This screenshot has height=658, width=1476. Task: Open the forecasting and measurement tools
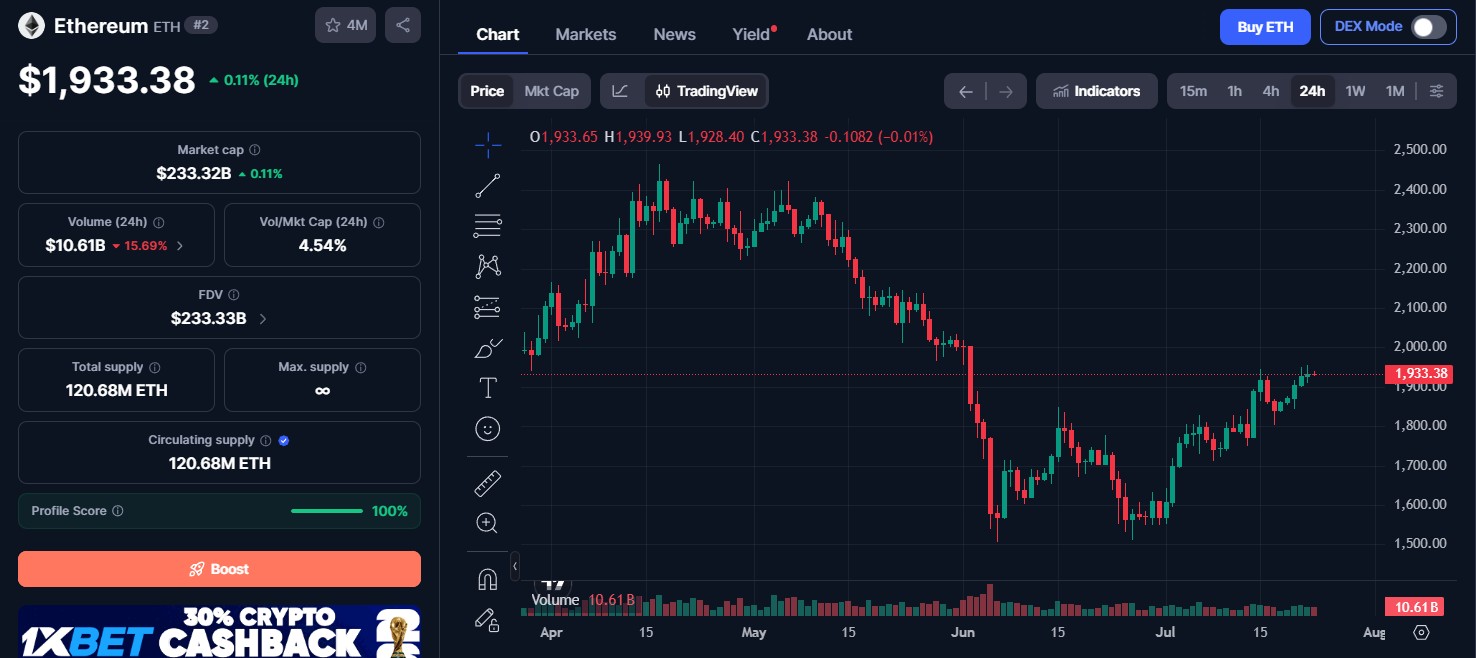(488, 307)
